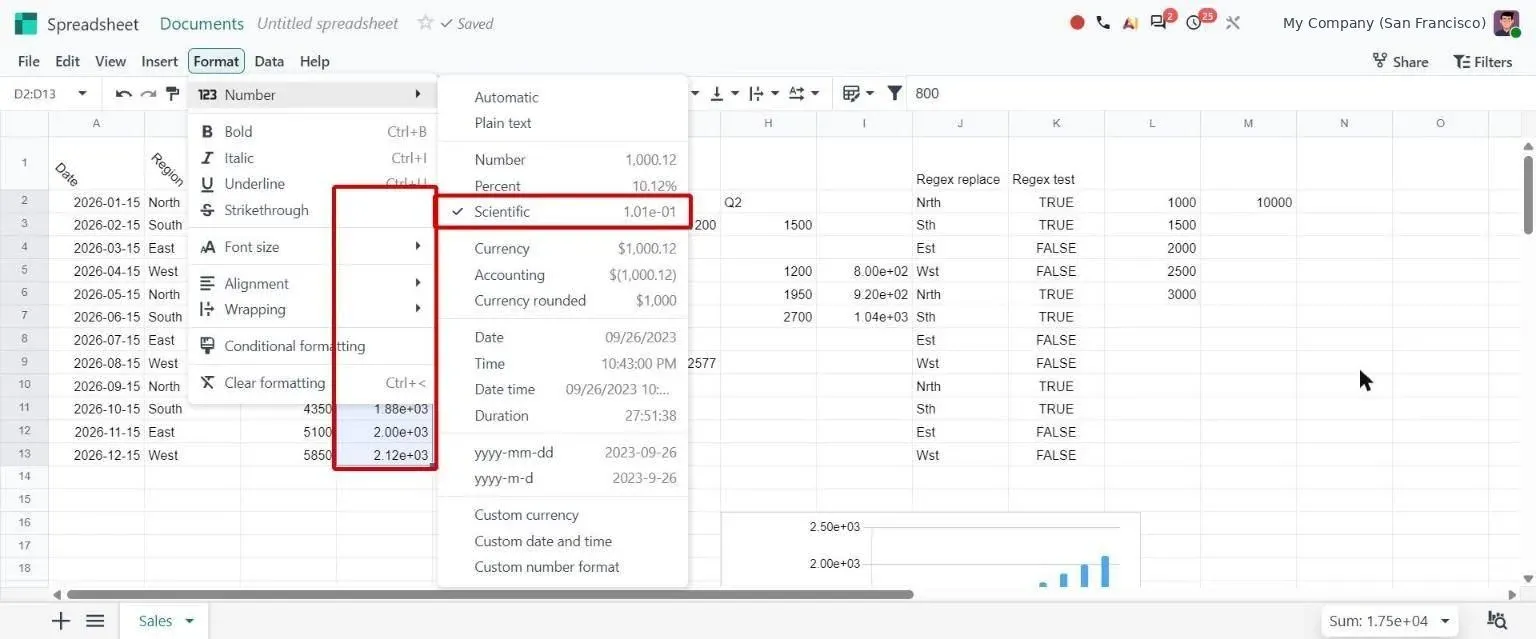Click the horizontal scrollbar thumb

490,594
